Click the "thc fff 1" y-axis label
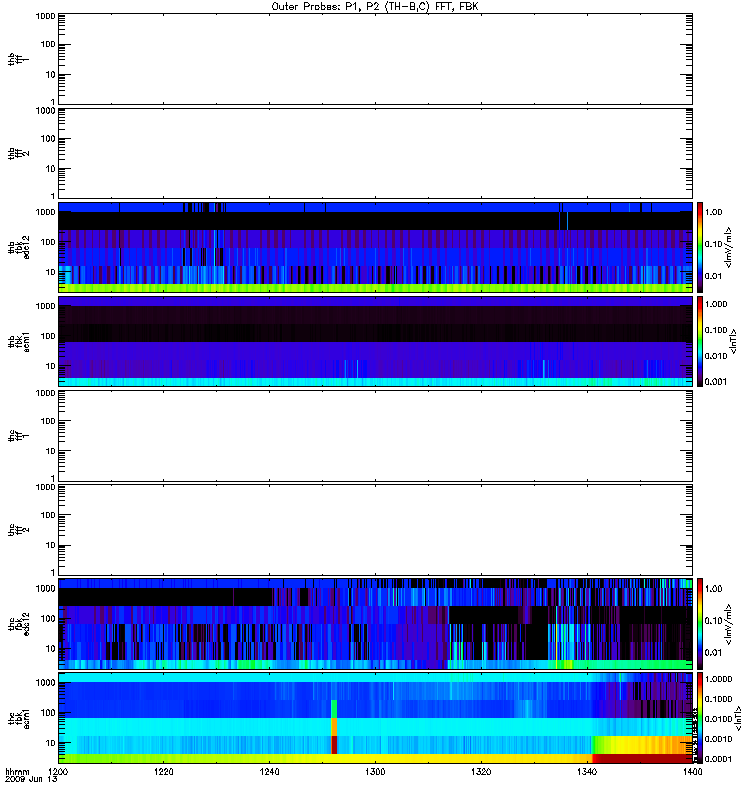Viewport: 750px width, 800px height. (x=18, y=436)
